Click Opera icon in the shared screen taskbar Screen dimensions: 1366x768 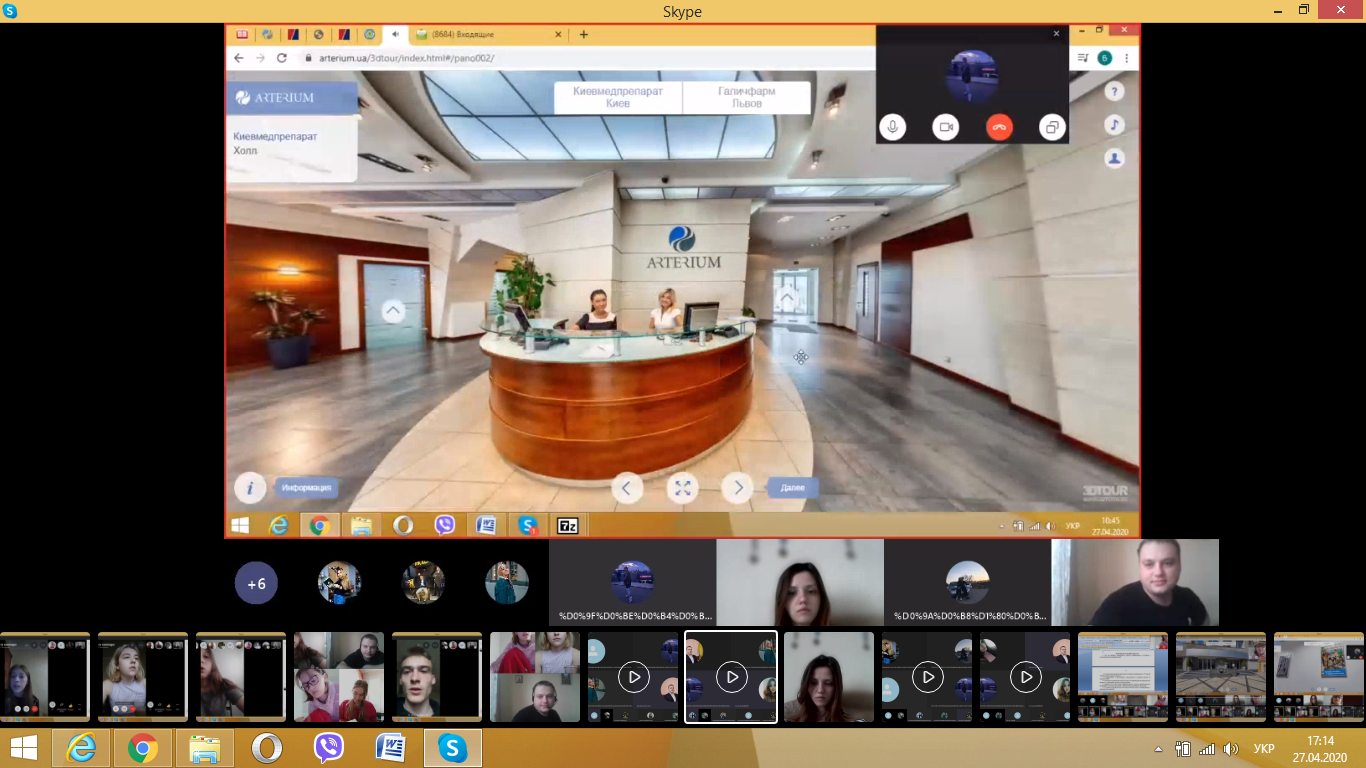pos(403,525)
